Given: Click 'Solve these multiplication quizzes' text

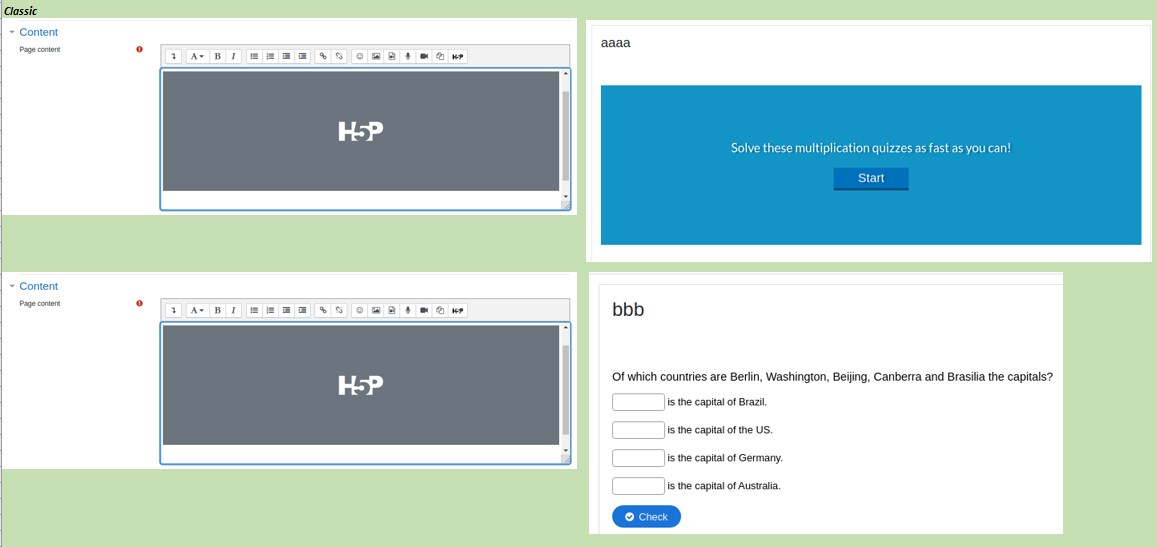Looking at the screenshot, I should 871,148.
